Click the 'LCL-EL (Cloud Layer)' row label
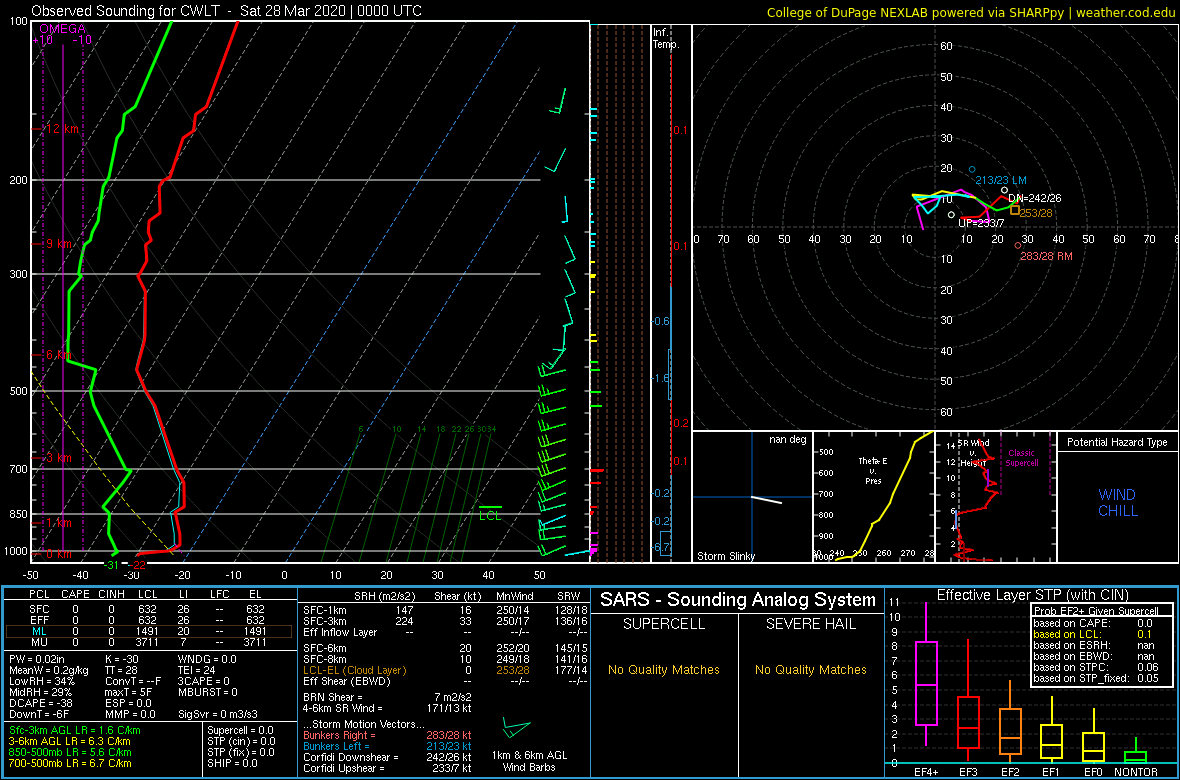Screen dimensions: 1180x780 click(354, 670)
